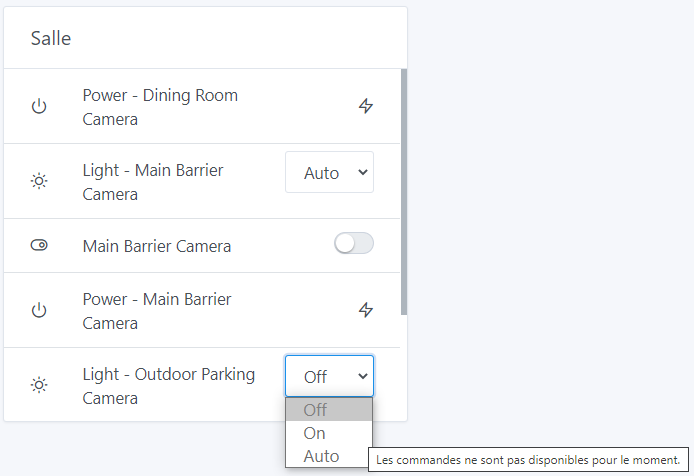Trigger the lightning bolt for Main Barrier power
This screenshot has width=694, height=476.
(366, 310)
